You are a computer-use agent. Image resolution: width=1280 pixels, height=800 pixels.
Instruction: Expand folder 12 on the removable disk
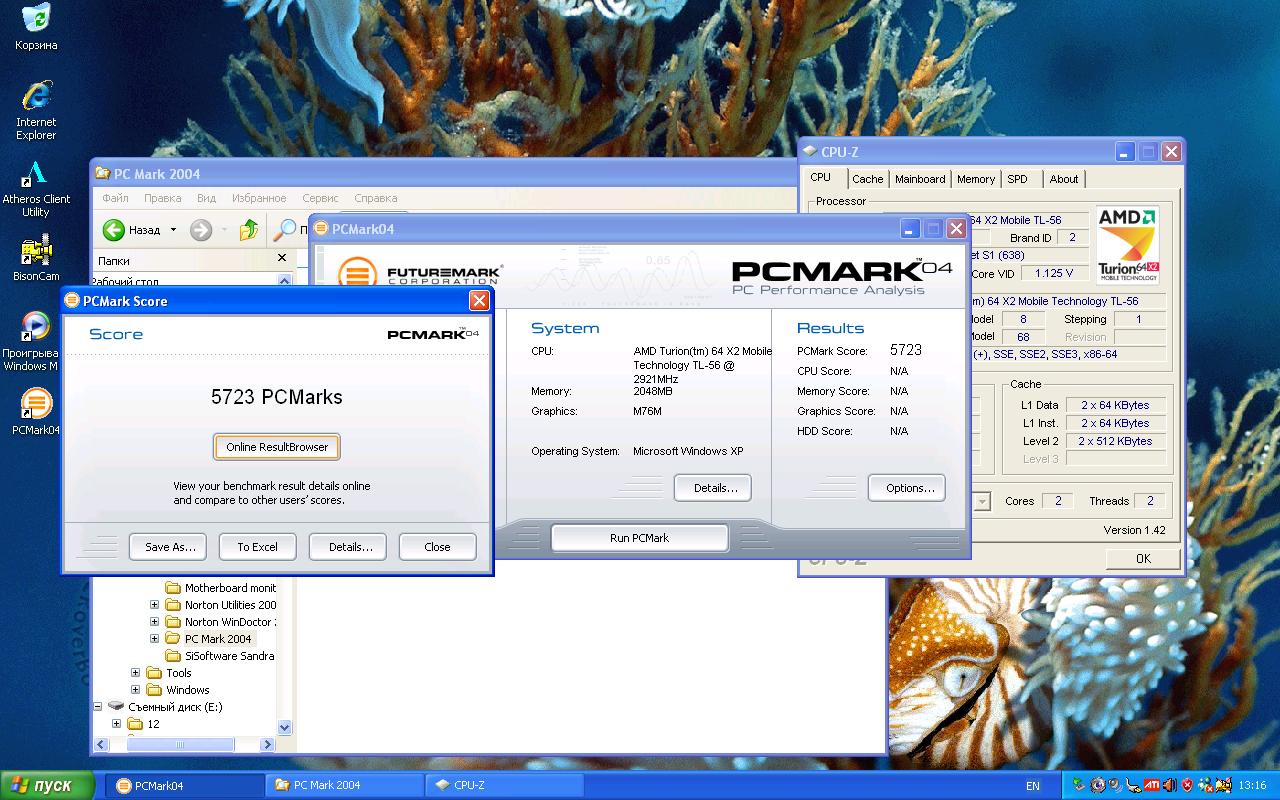click(116, 723)
